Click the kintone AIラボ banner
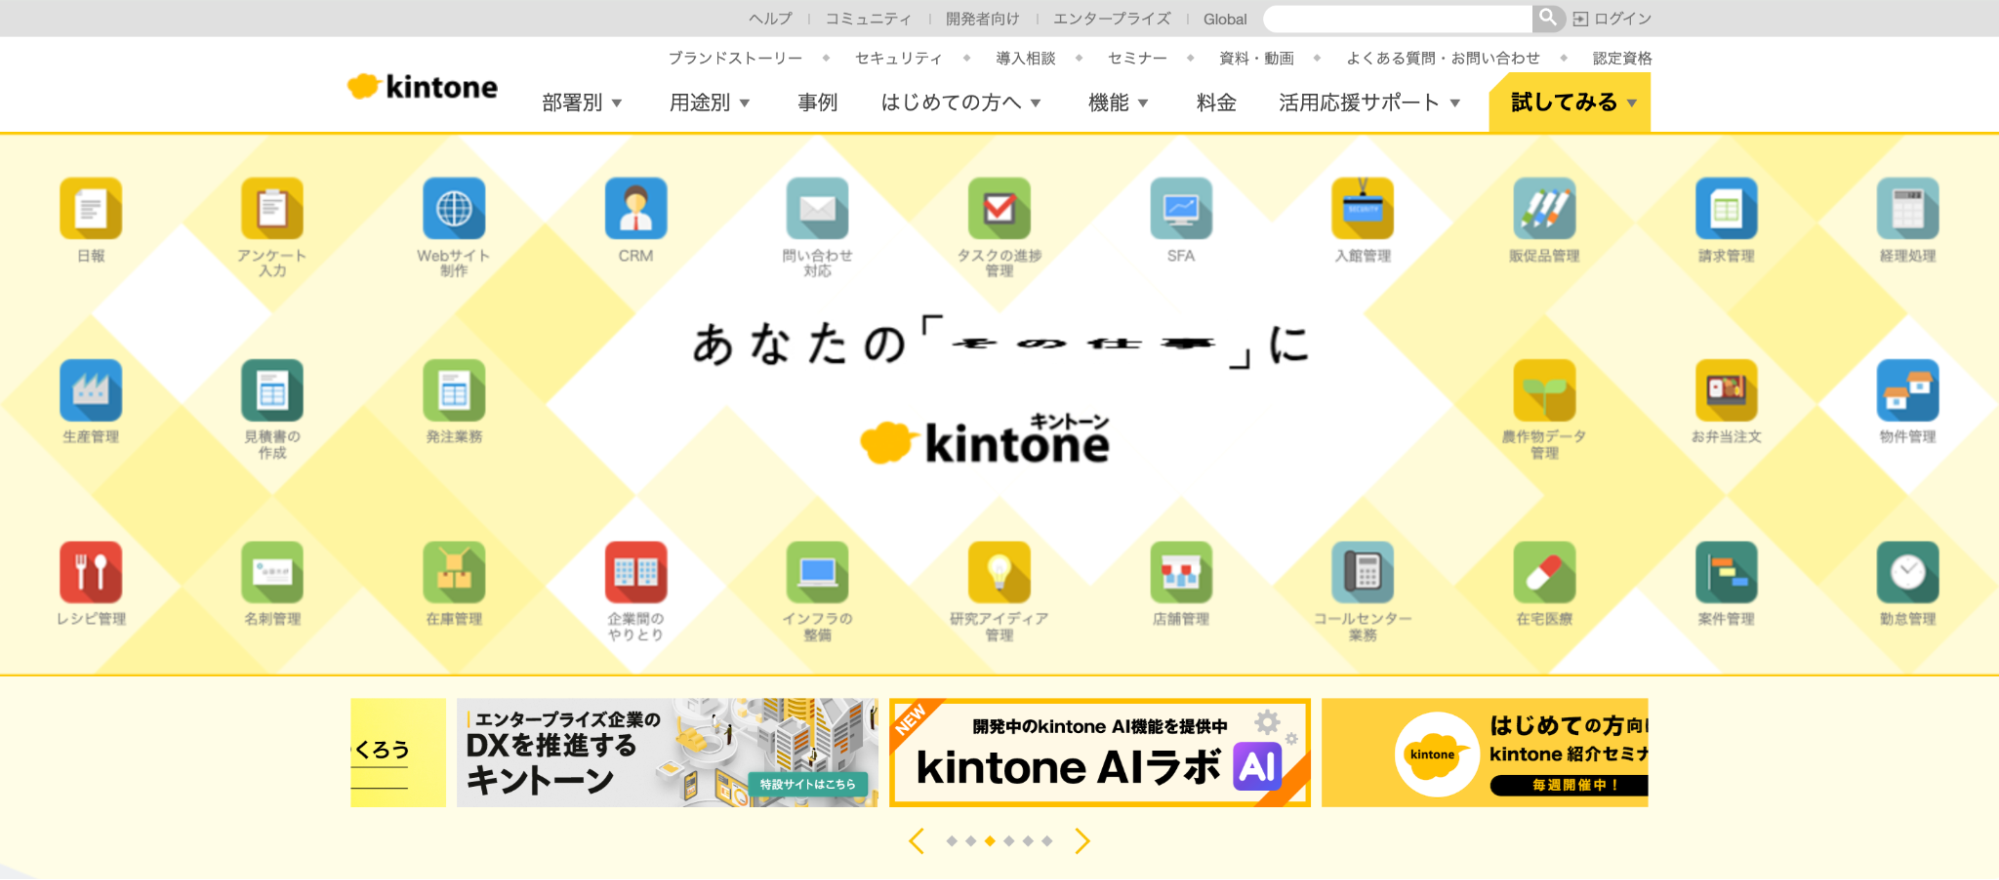This screenshot has width=1999, height=880. pyautogui.click(x=1099, y=753)
